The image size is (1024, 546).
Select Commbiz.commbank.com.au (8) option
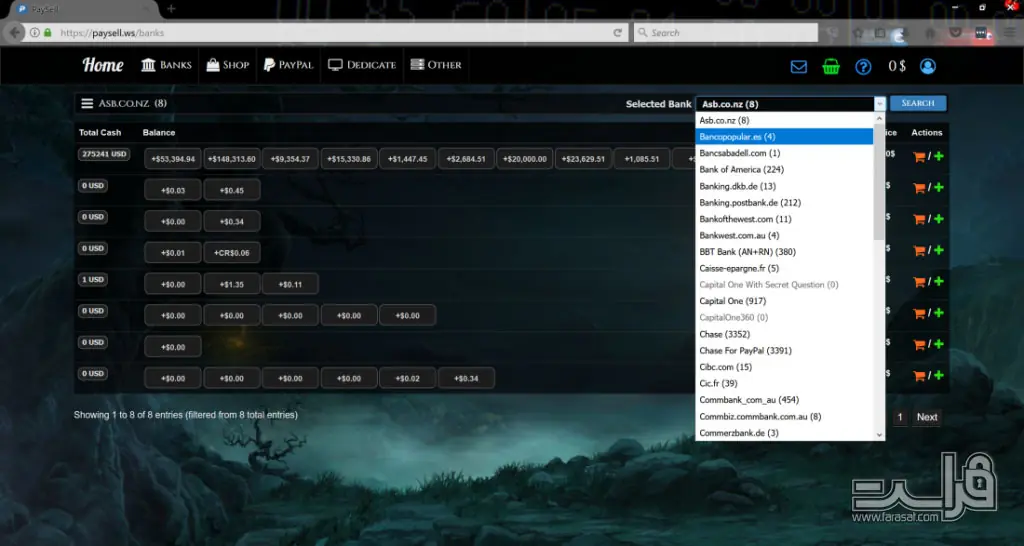tap(784, 416)
